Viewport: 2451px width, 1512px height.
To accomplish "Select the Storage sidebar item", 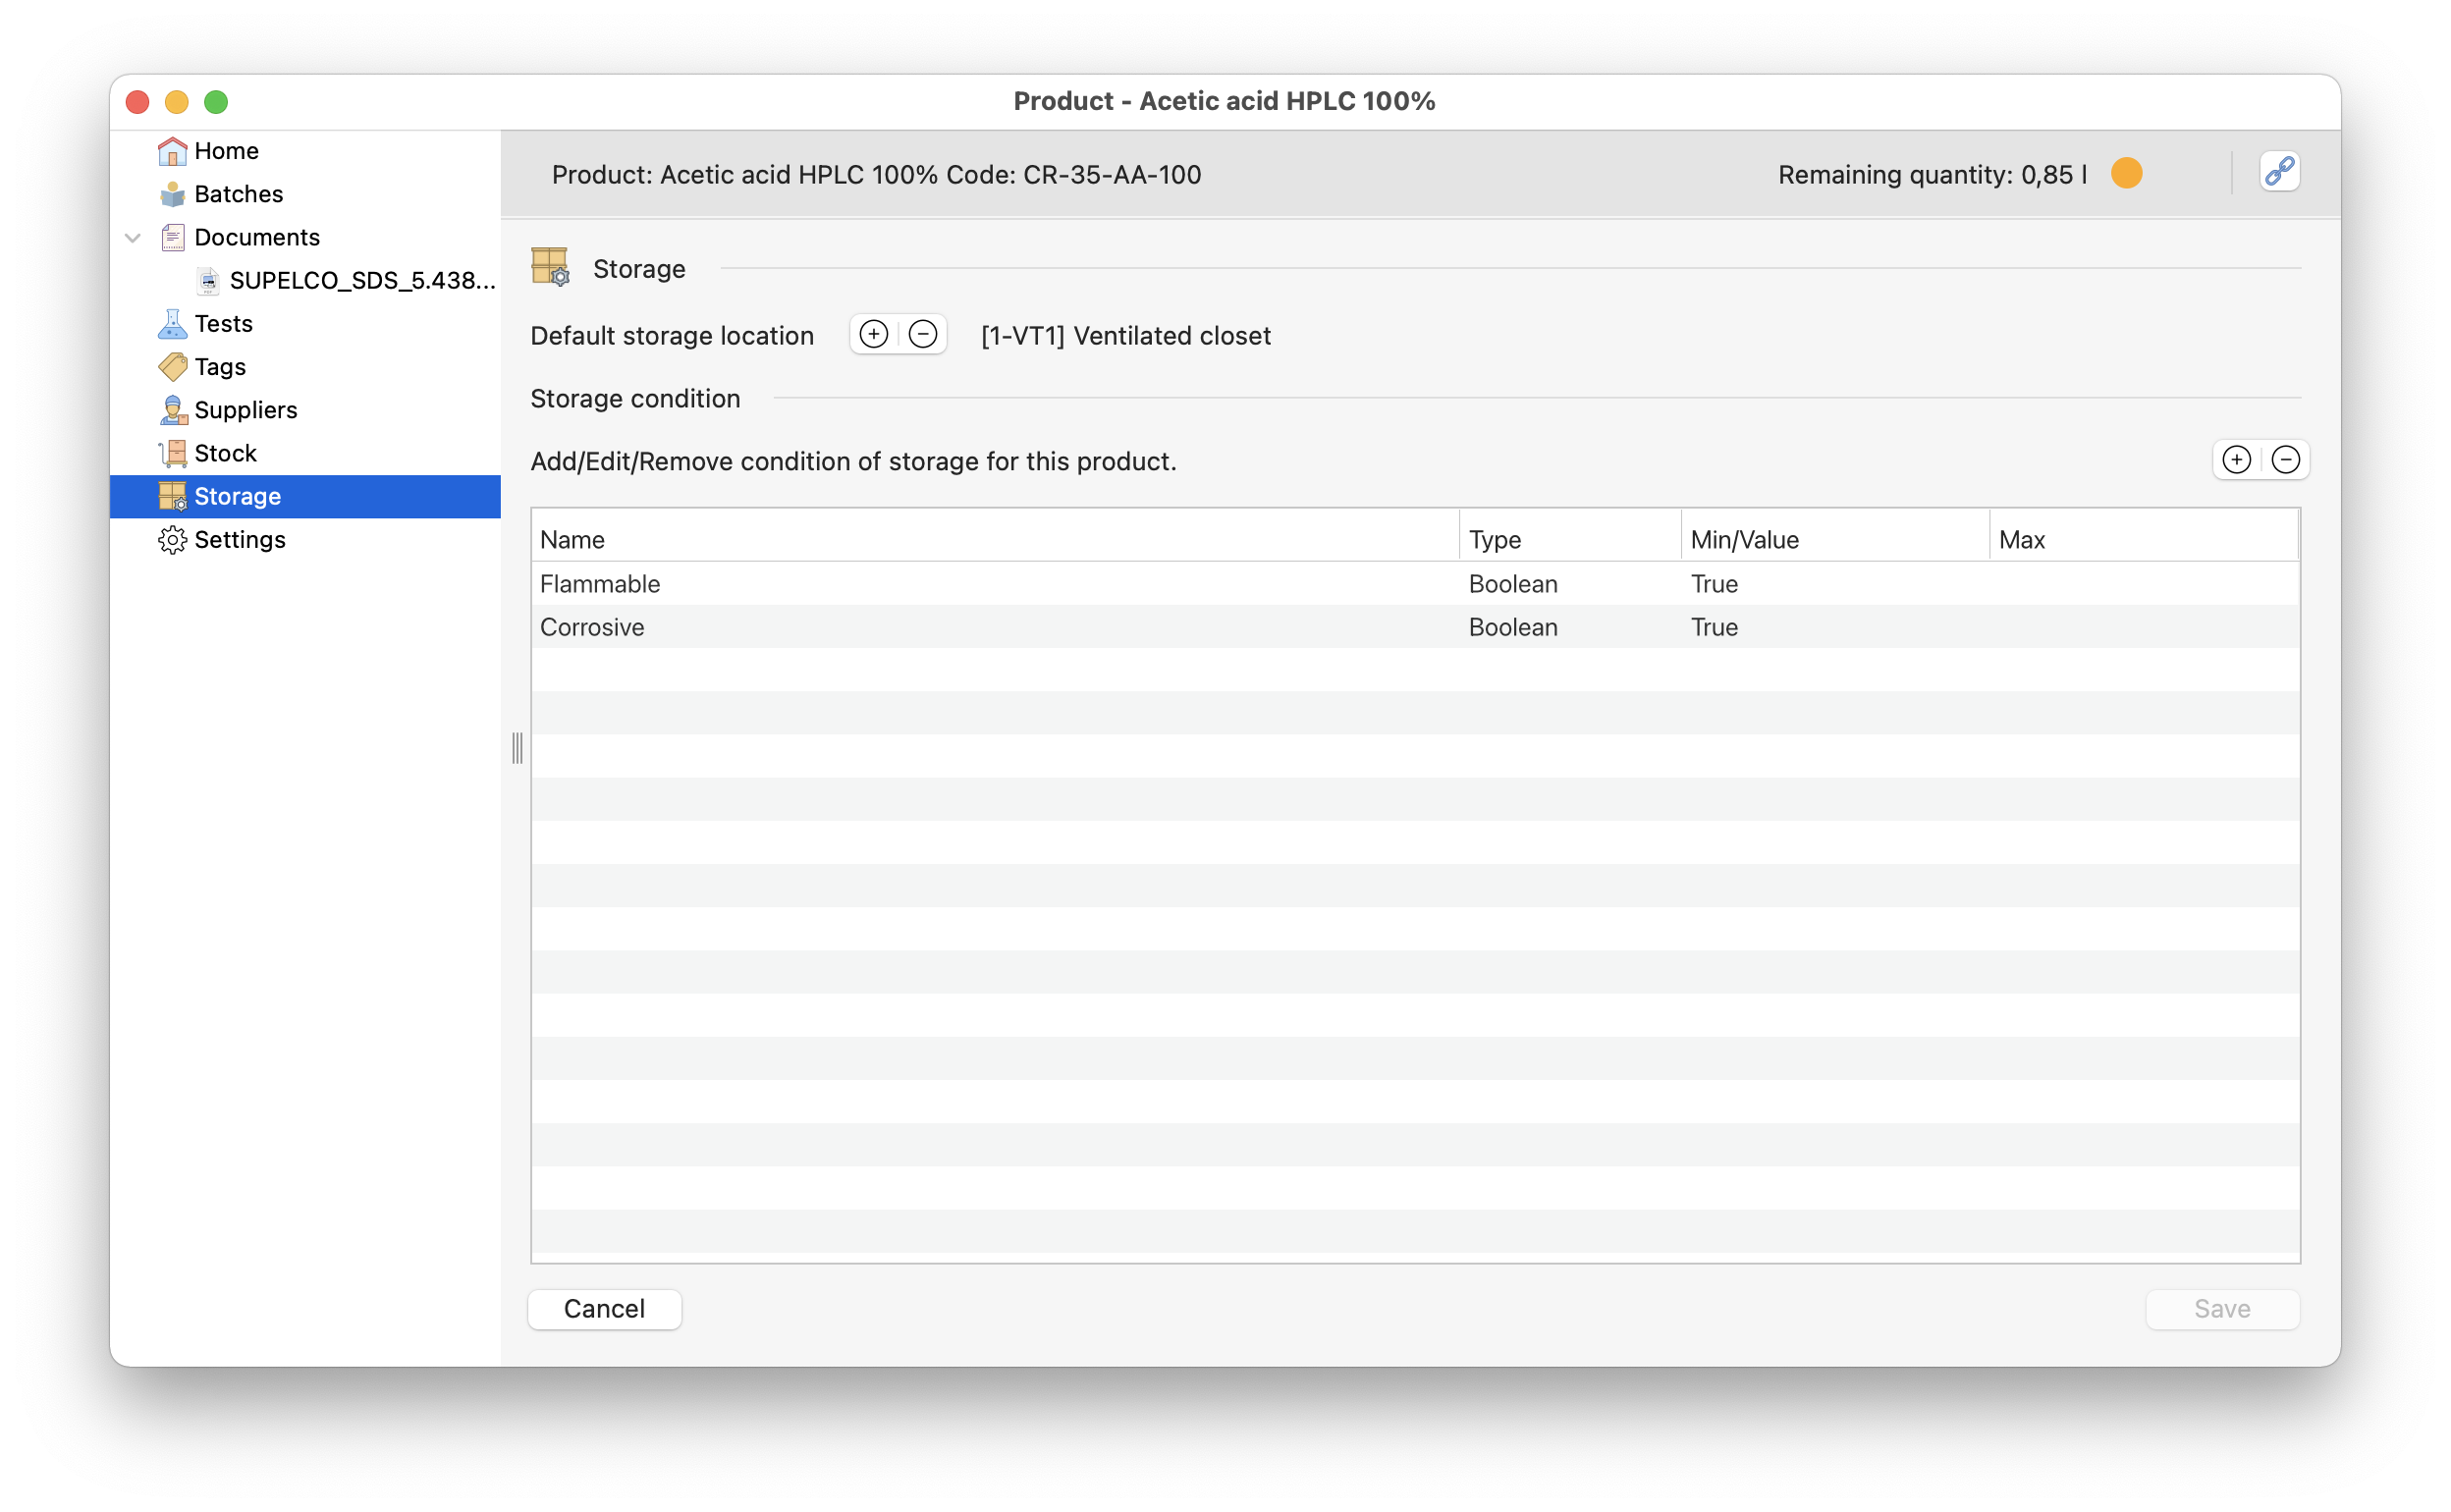I will (305, 497).
